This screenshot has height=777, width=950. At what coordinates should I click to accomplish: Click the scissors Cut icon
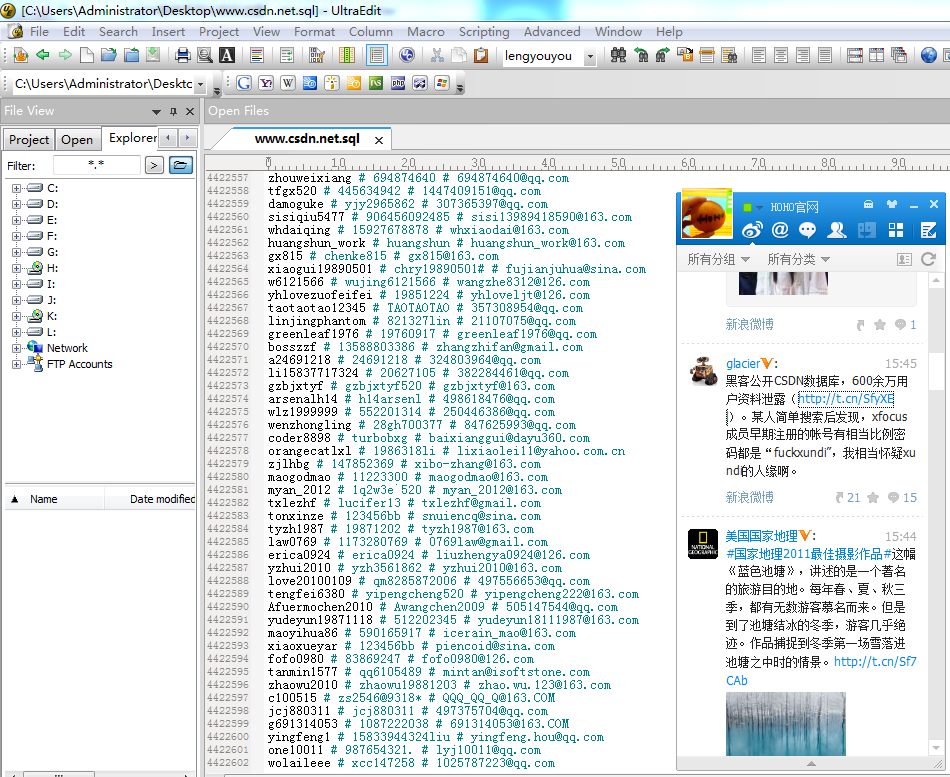437,56
